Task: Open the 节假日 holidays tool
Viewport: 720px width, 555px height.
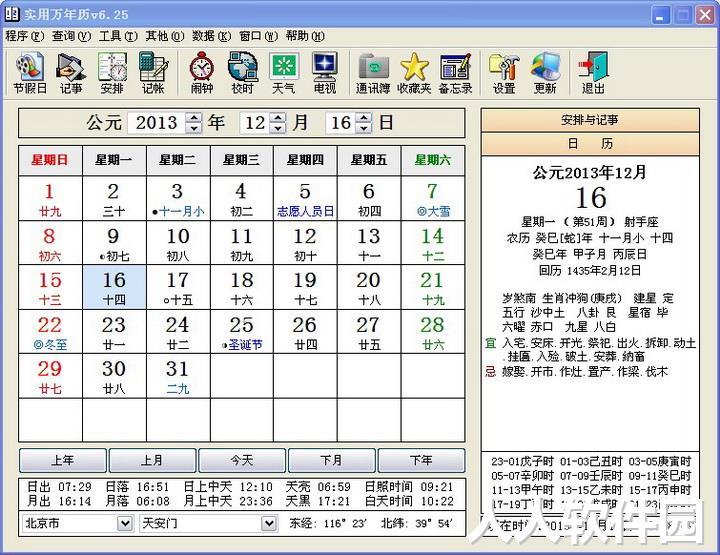Action: pos(30,73)
